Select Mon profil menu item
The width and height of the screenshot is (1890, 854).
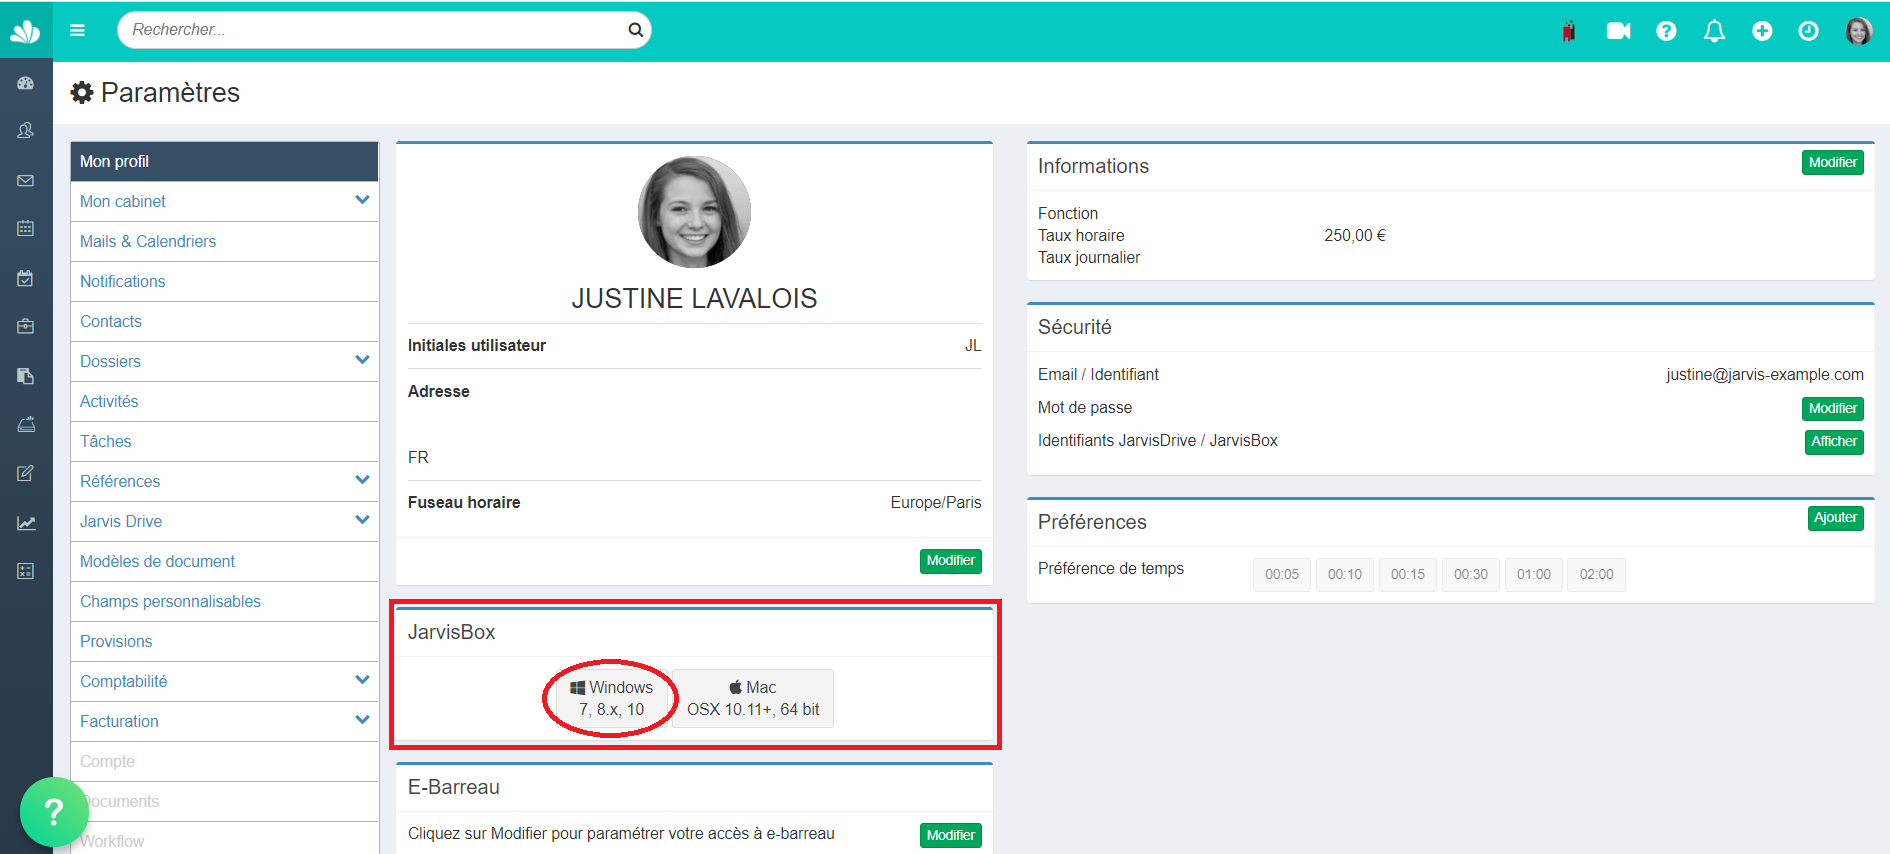[x=224, y=161]
